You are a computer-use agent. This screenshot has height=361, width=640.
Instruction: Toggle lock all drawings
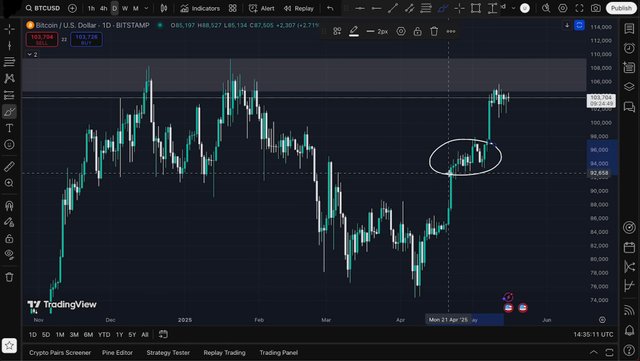[9, 238]
